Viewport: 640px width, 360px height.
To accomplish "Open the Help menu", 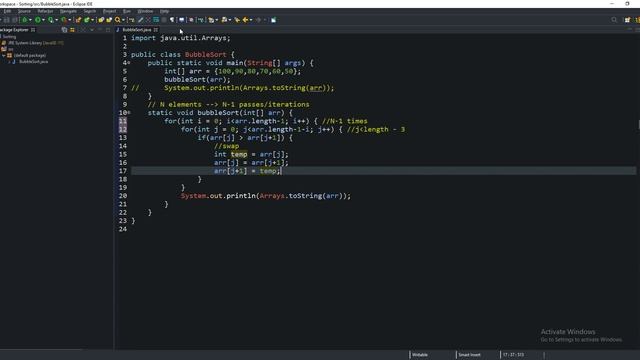I will click(x=164, y=11).
